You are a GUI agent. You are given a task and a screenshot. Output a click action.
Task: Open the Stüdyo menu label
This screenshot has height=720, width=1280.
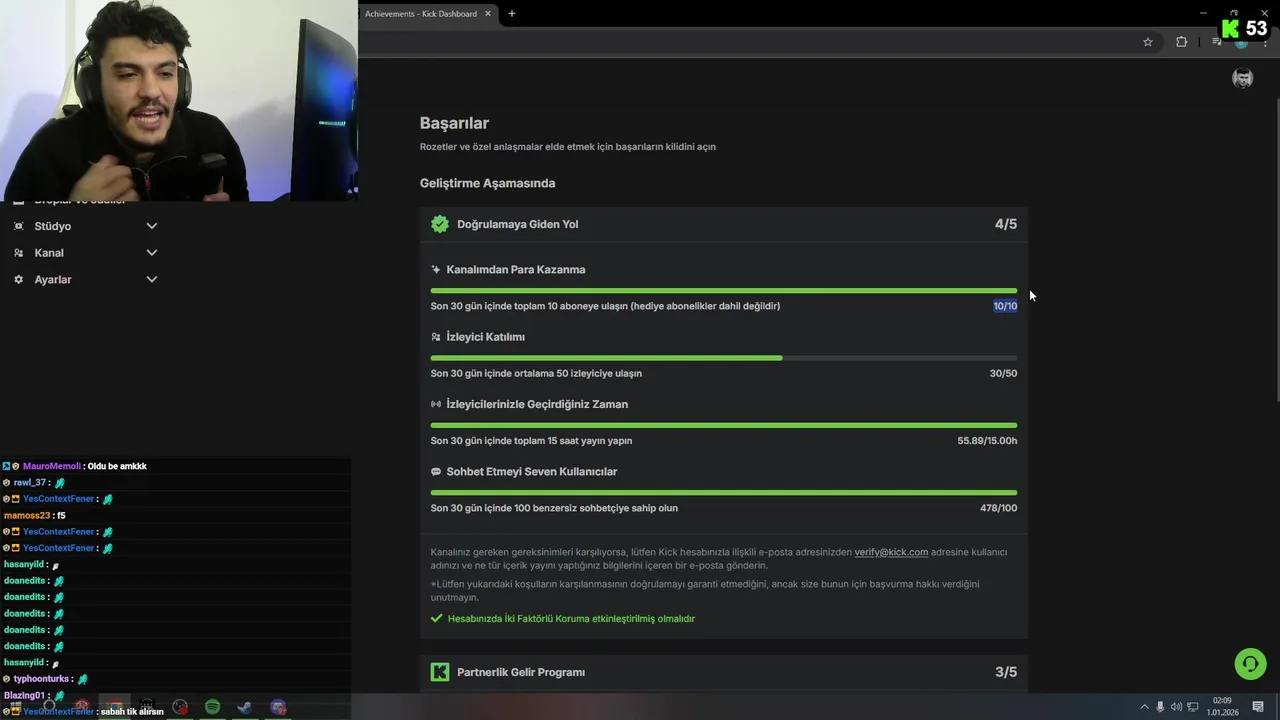[53, 226]
